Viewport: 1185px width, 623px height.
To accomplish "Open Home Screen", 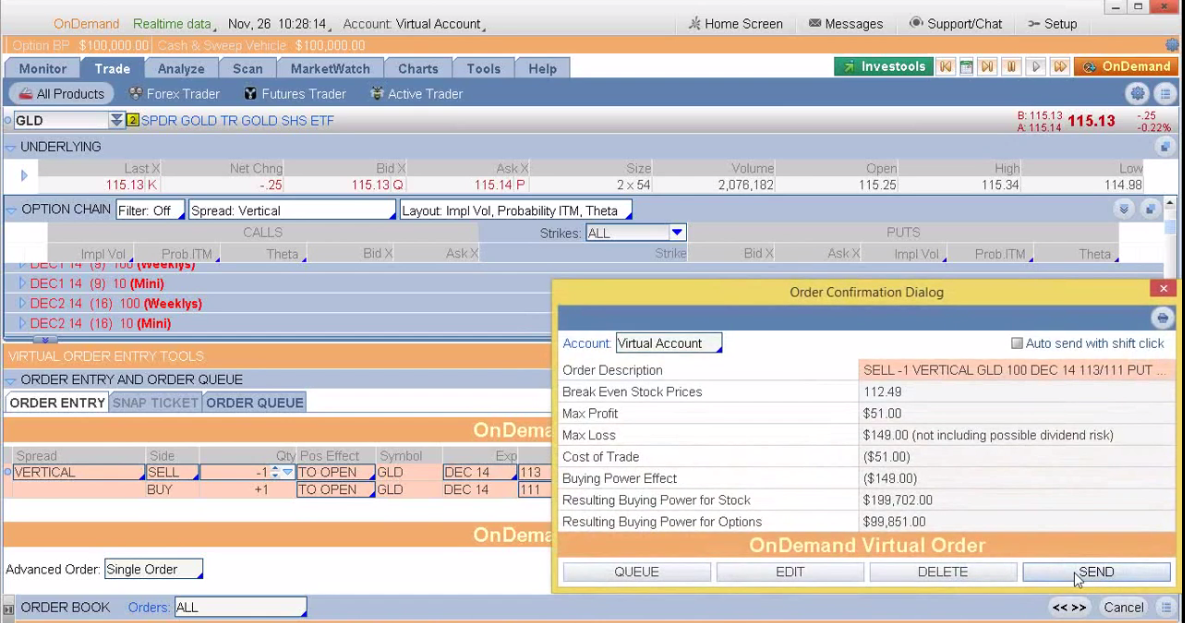I will tap(735, 23).
